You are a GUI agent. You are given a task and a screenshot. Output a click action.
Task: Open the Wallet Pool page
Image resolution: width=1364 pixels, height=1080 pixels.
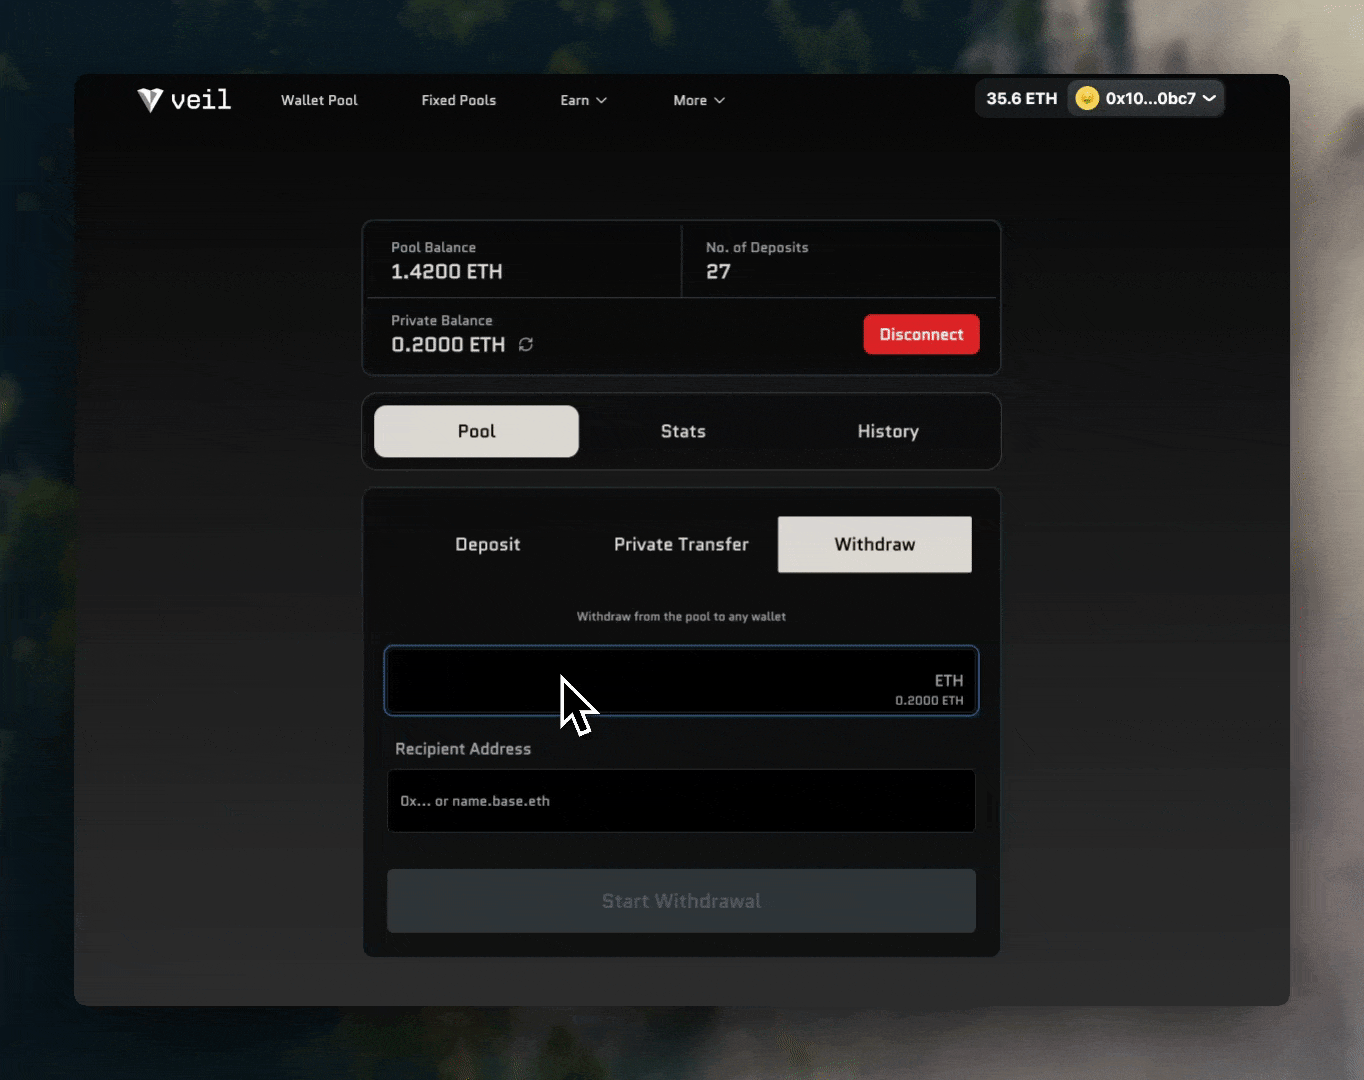point(319,100)
